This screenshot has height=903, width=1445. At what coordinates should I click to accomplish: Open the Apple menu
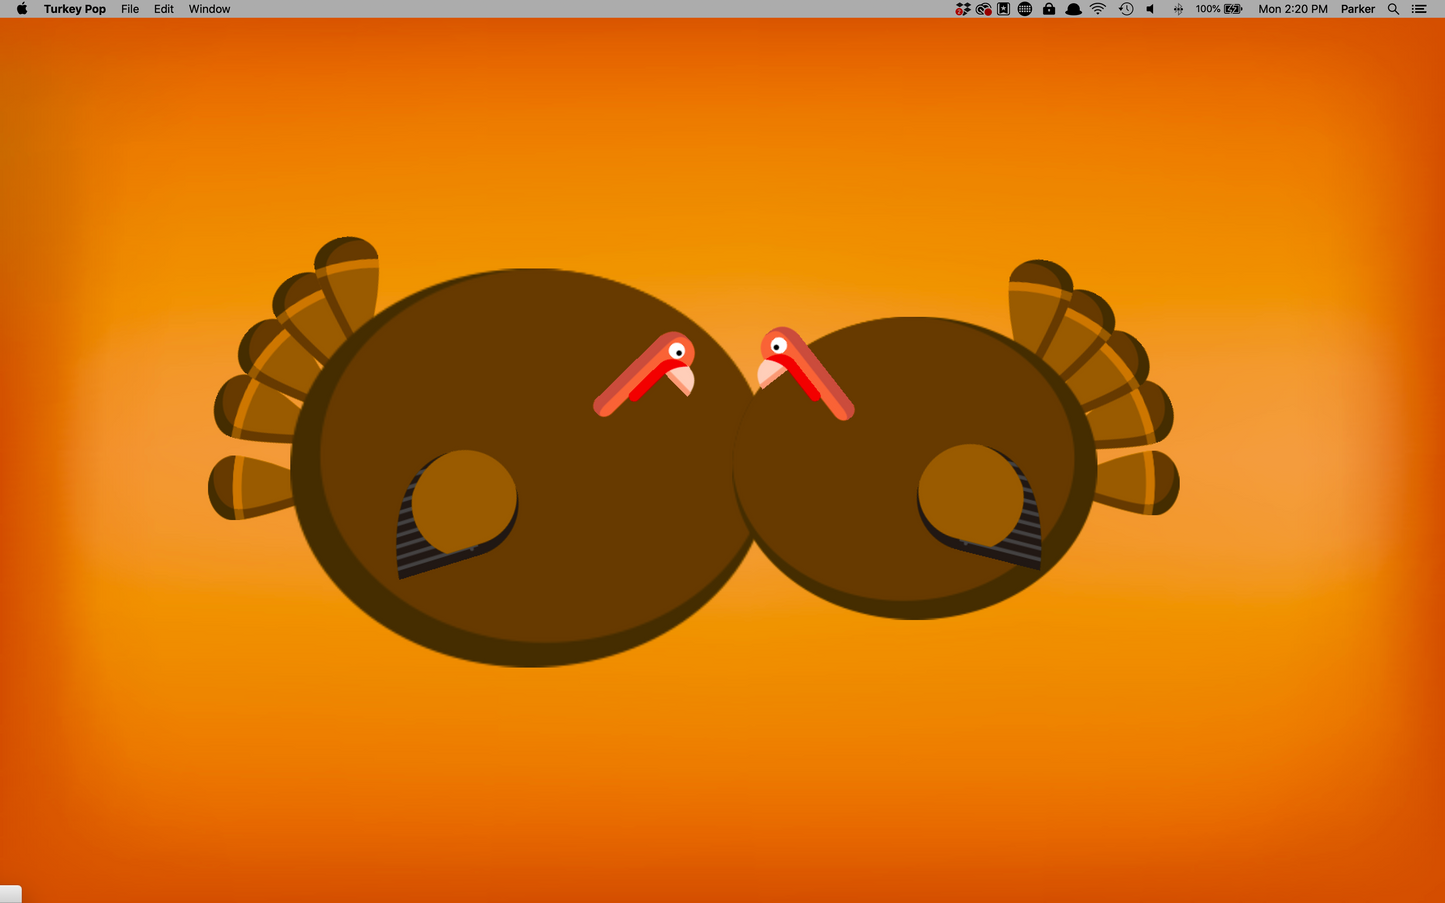click(22, 9)
